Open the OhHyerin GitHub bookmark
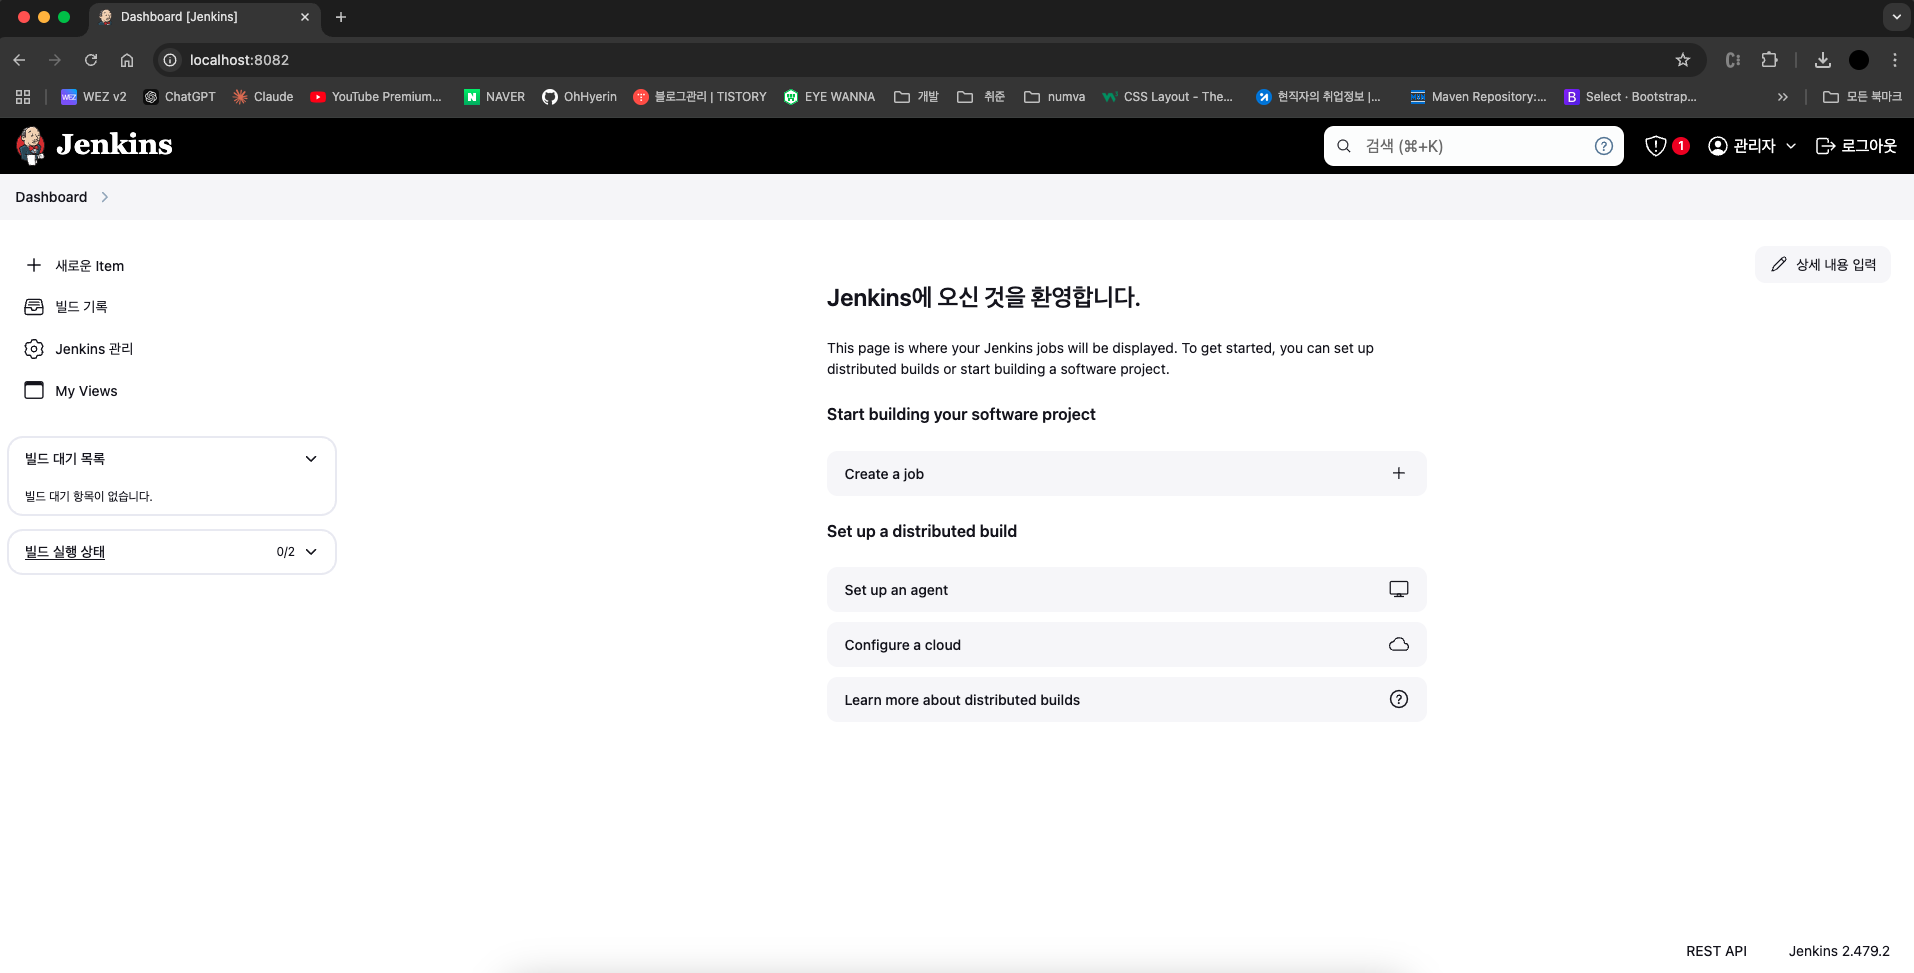This screenshot has height=973, width=1914. 580,97
